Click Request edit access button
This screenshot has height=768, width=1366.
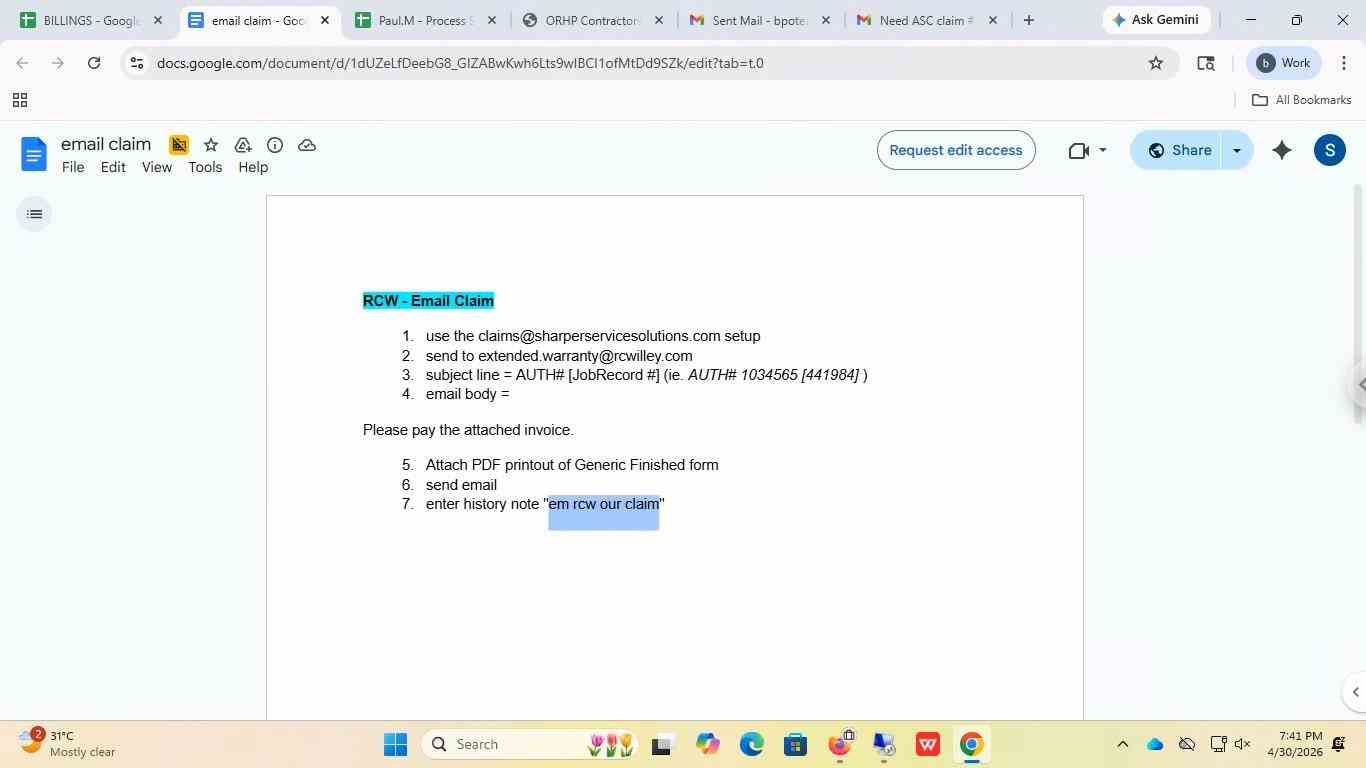pyautogui.click(x=956, y=150)
